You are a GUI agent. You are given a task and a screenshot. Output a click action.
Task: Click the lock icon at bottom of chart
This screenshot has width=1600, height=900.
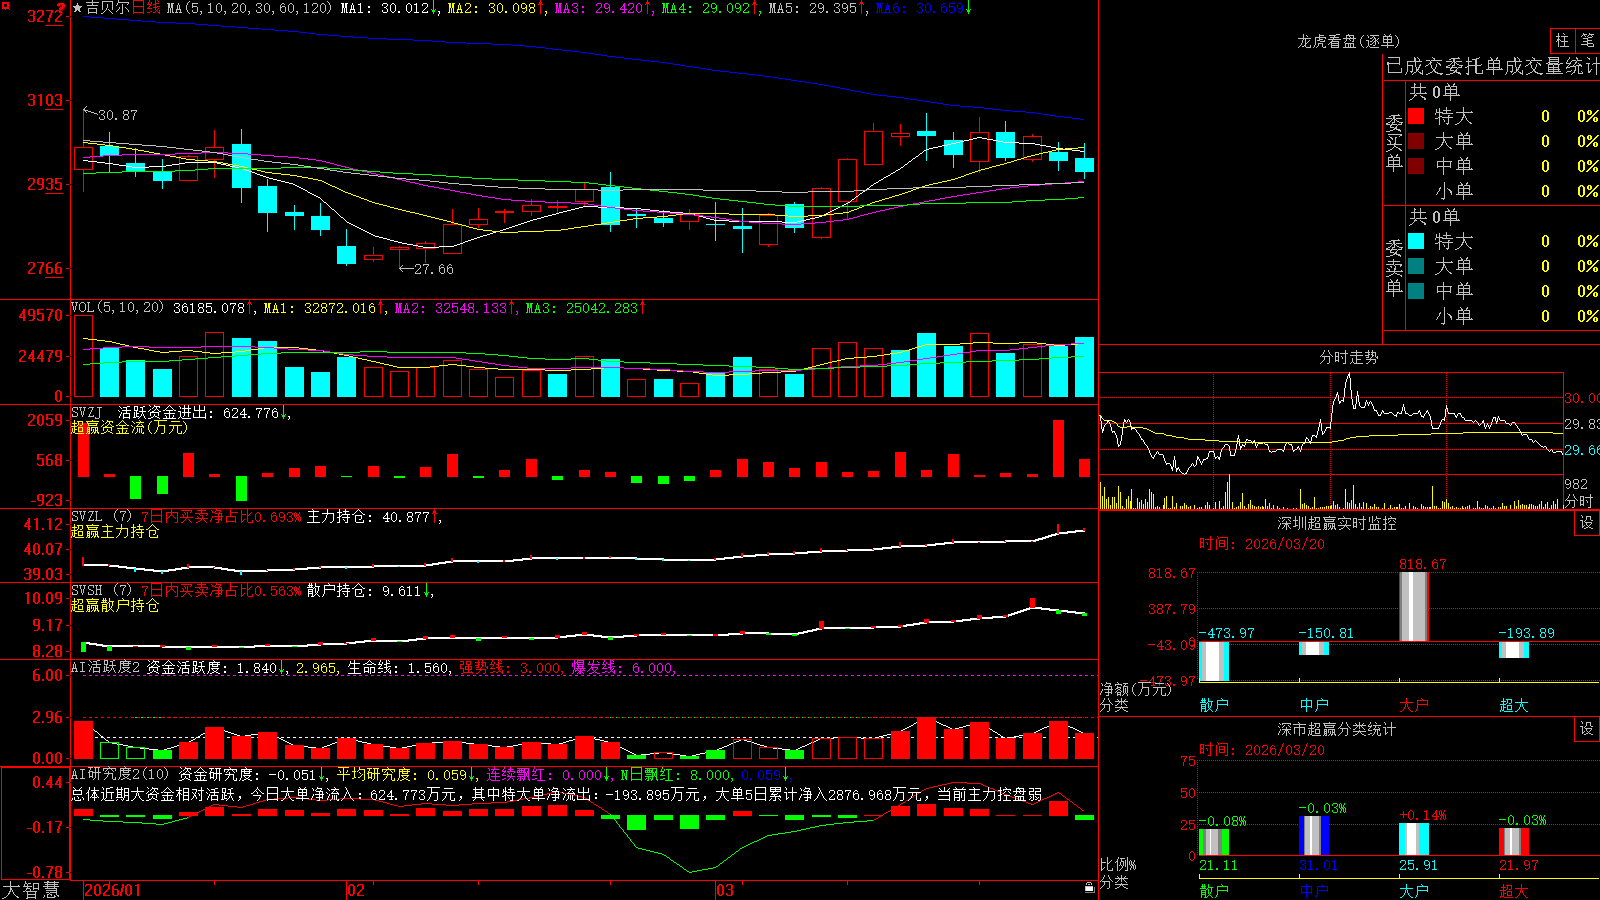[1089, 888]
